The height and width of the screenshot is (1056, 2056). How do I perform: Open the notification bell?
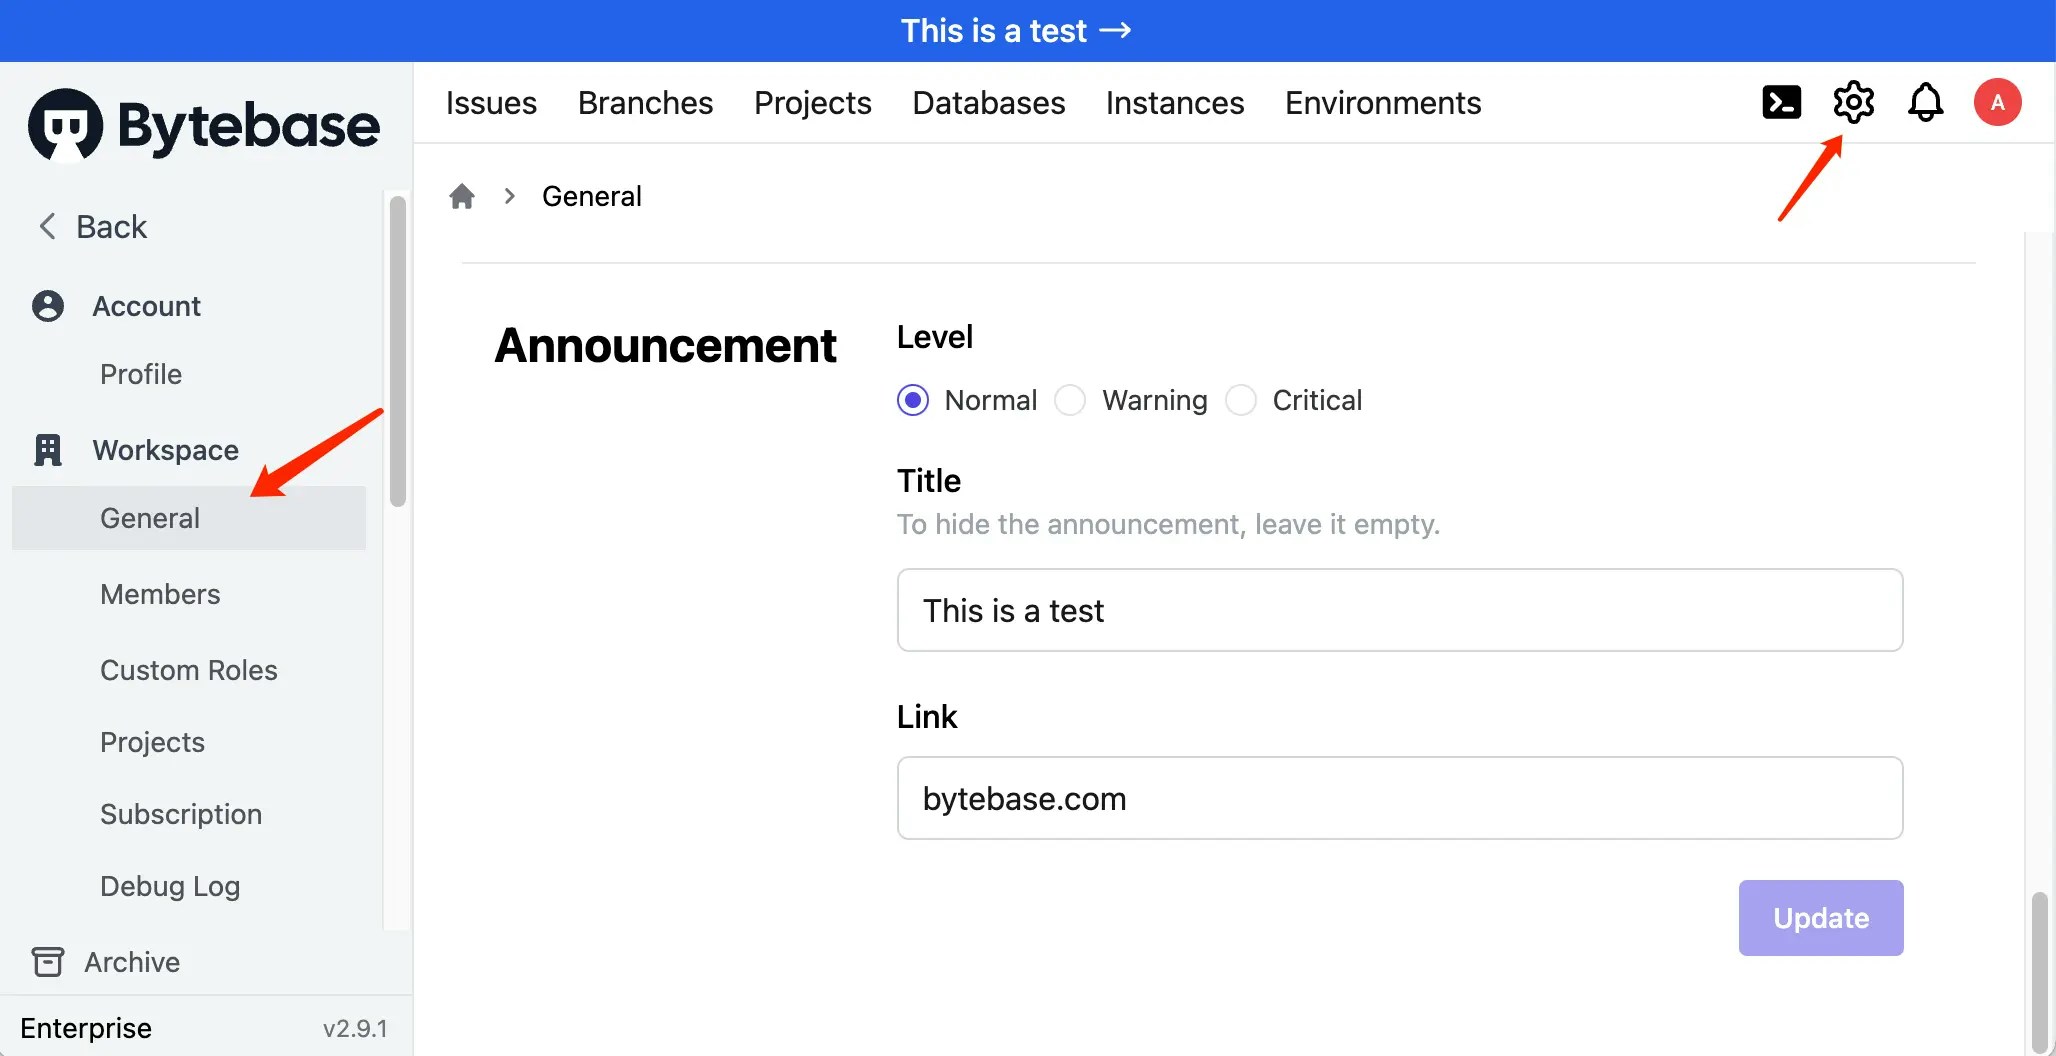coord(1926,102)
